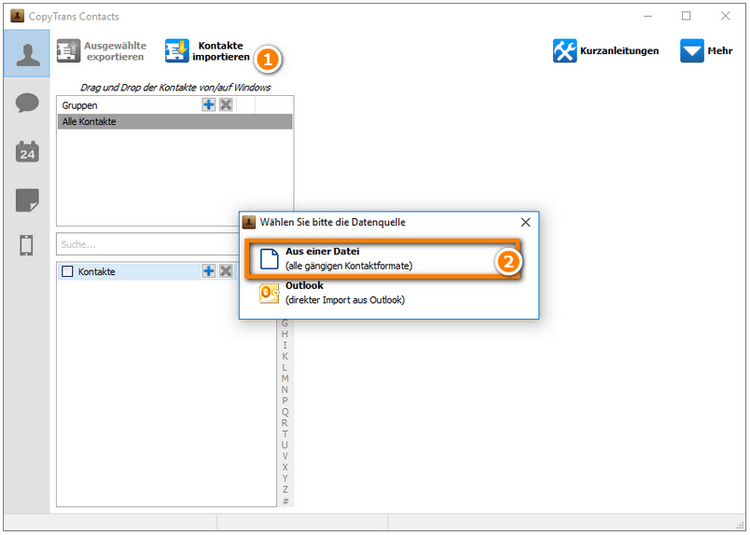Click the Outlook application icon

pyautogui.click(x=269, y=293)
